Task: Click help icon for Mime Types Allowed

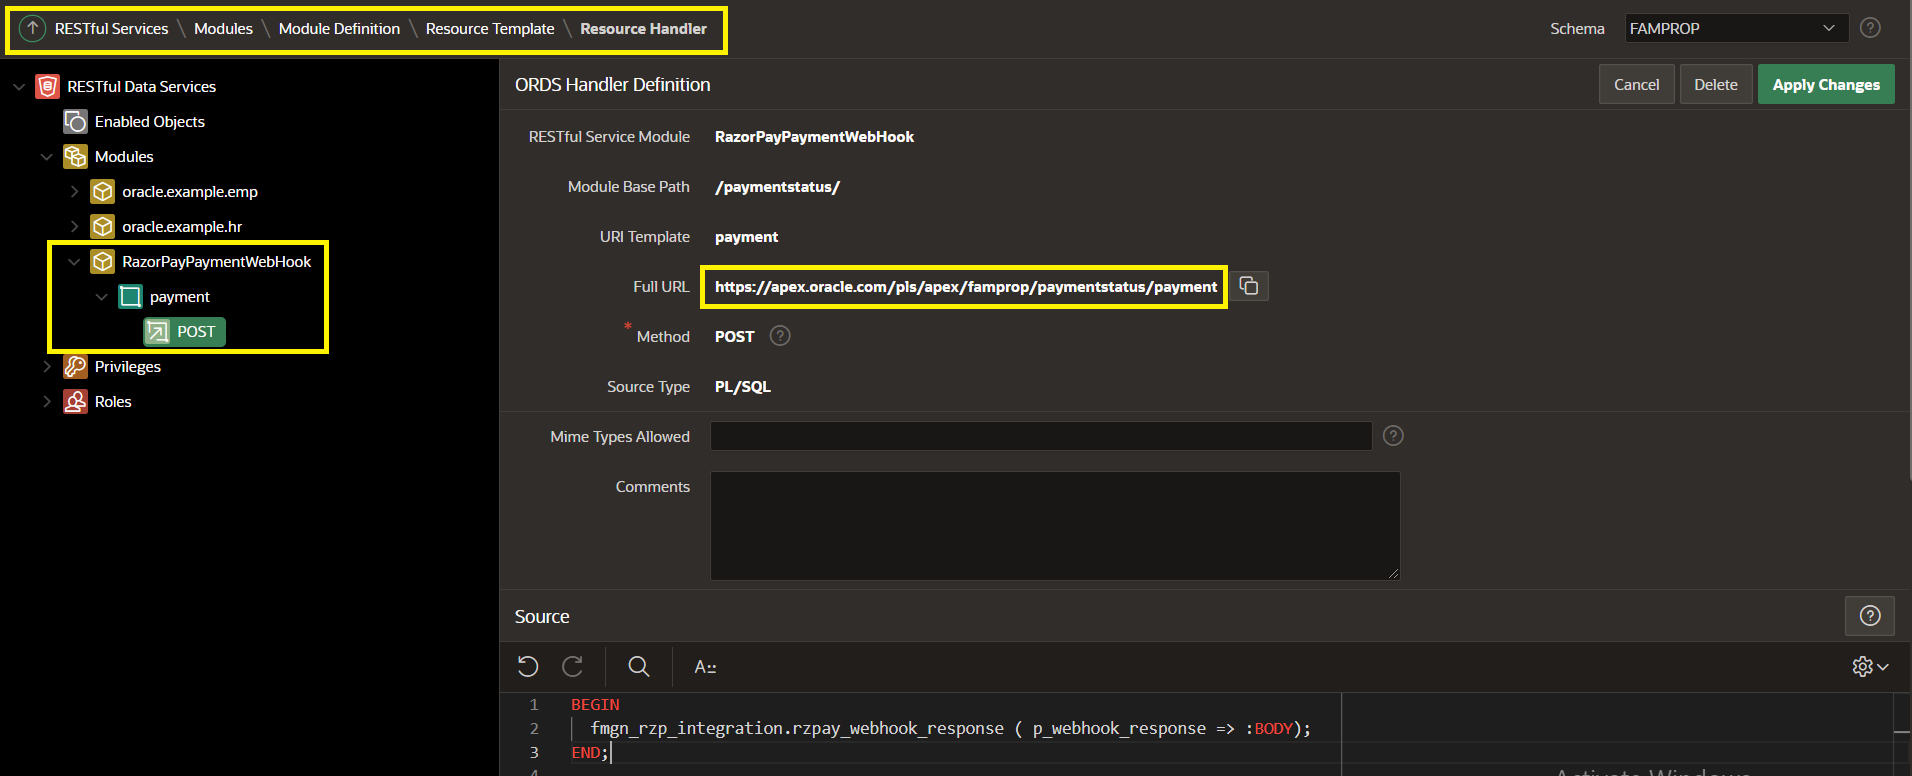Action: point(1393,436)
